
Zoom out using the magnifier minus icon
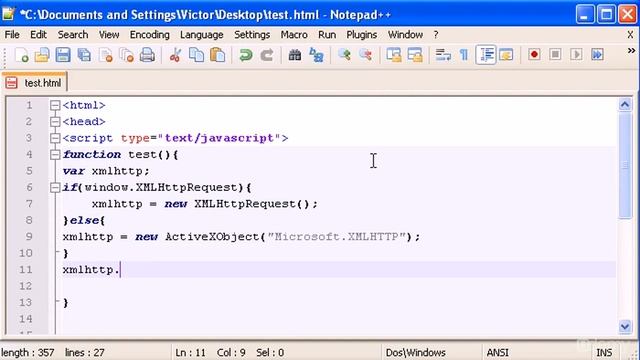pyautogui.click(x=366, y=55)
